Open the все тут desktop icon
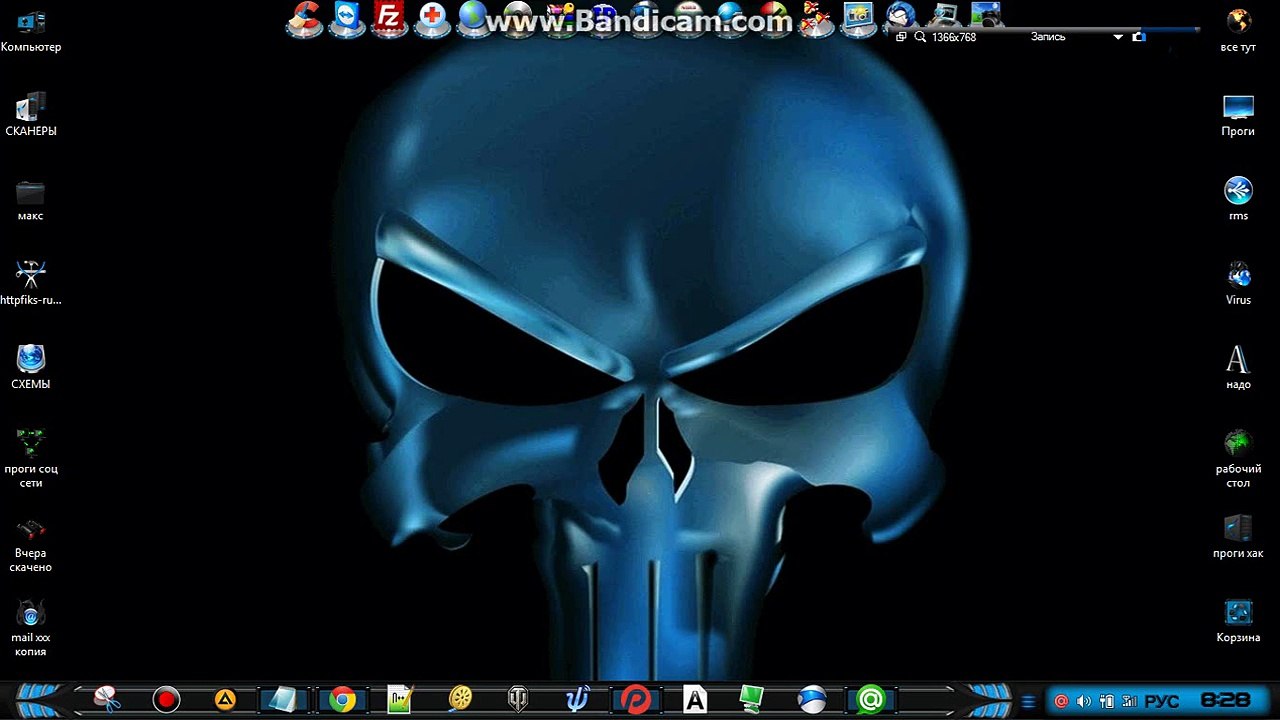The height and width of the screenshot is (720, 1280). [1238, 31]
